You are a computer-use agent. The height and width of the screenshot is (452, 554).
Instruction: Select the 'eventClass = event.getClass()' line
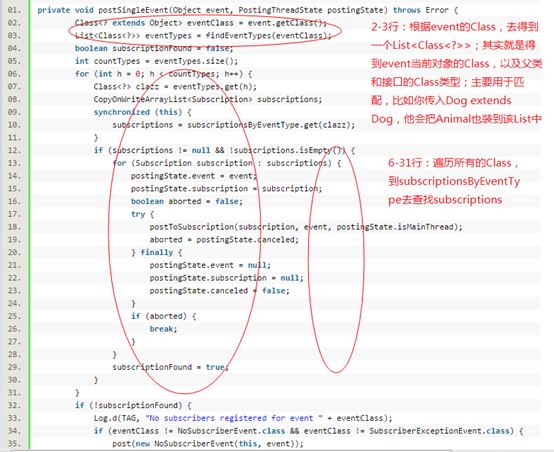coord(201,23)
